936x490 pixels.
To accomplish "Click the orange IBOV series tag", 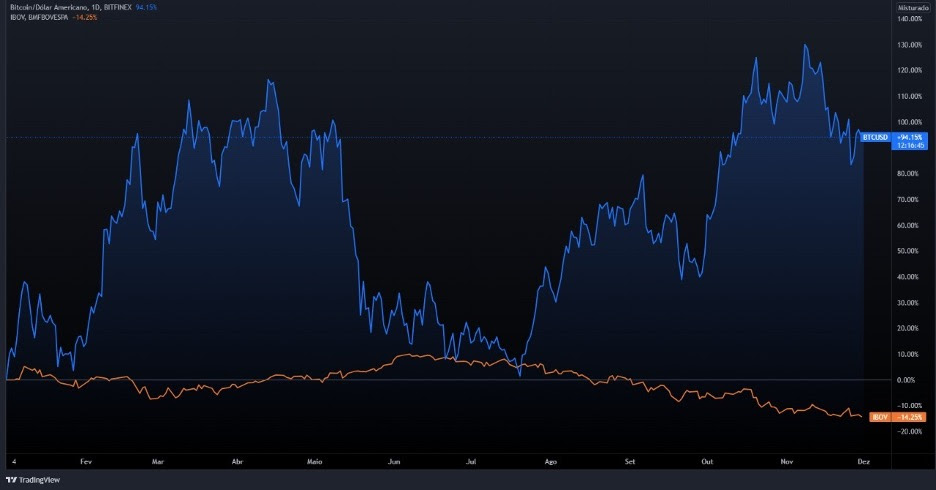I will click(x=880, y=417).
